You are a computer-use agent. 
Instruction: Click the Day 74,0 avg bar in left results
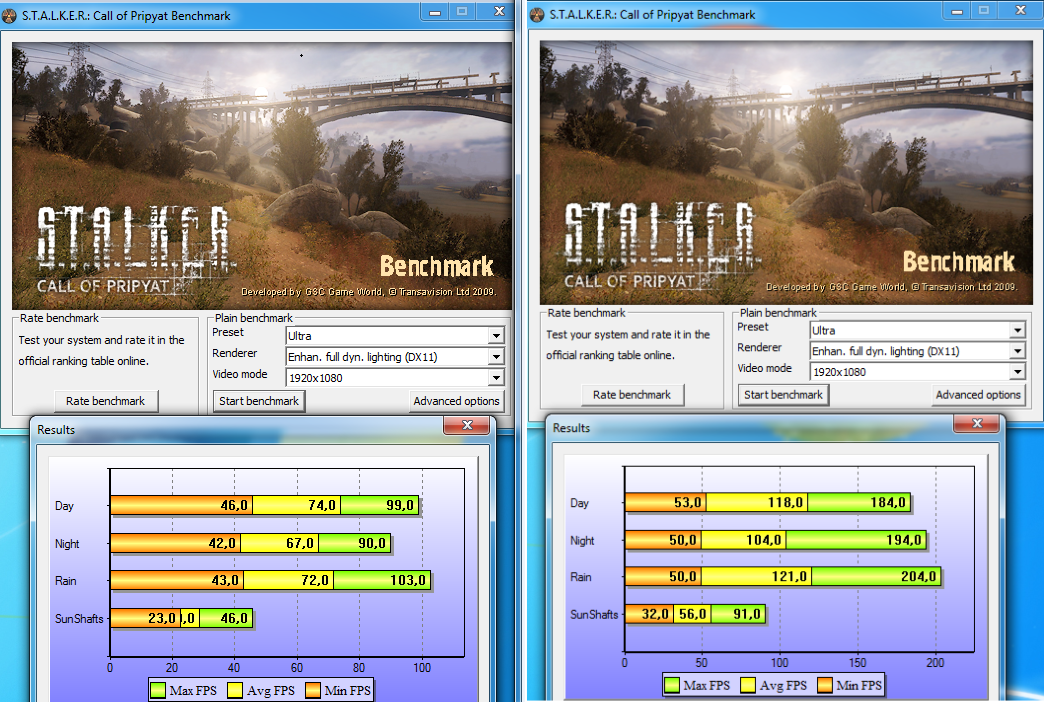297,505
